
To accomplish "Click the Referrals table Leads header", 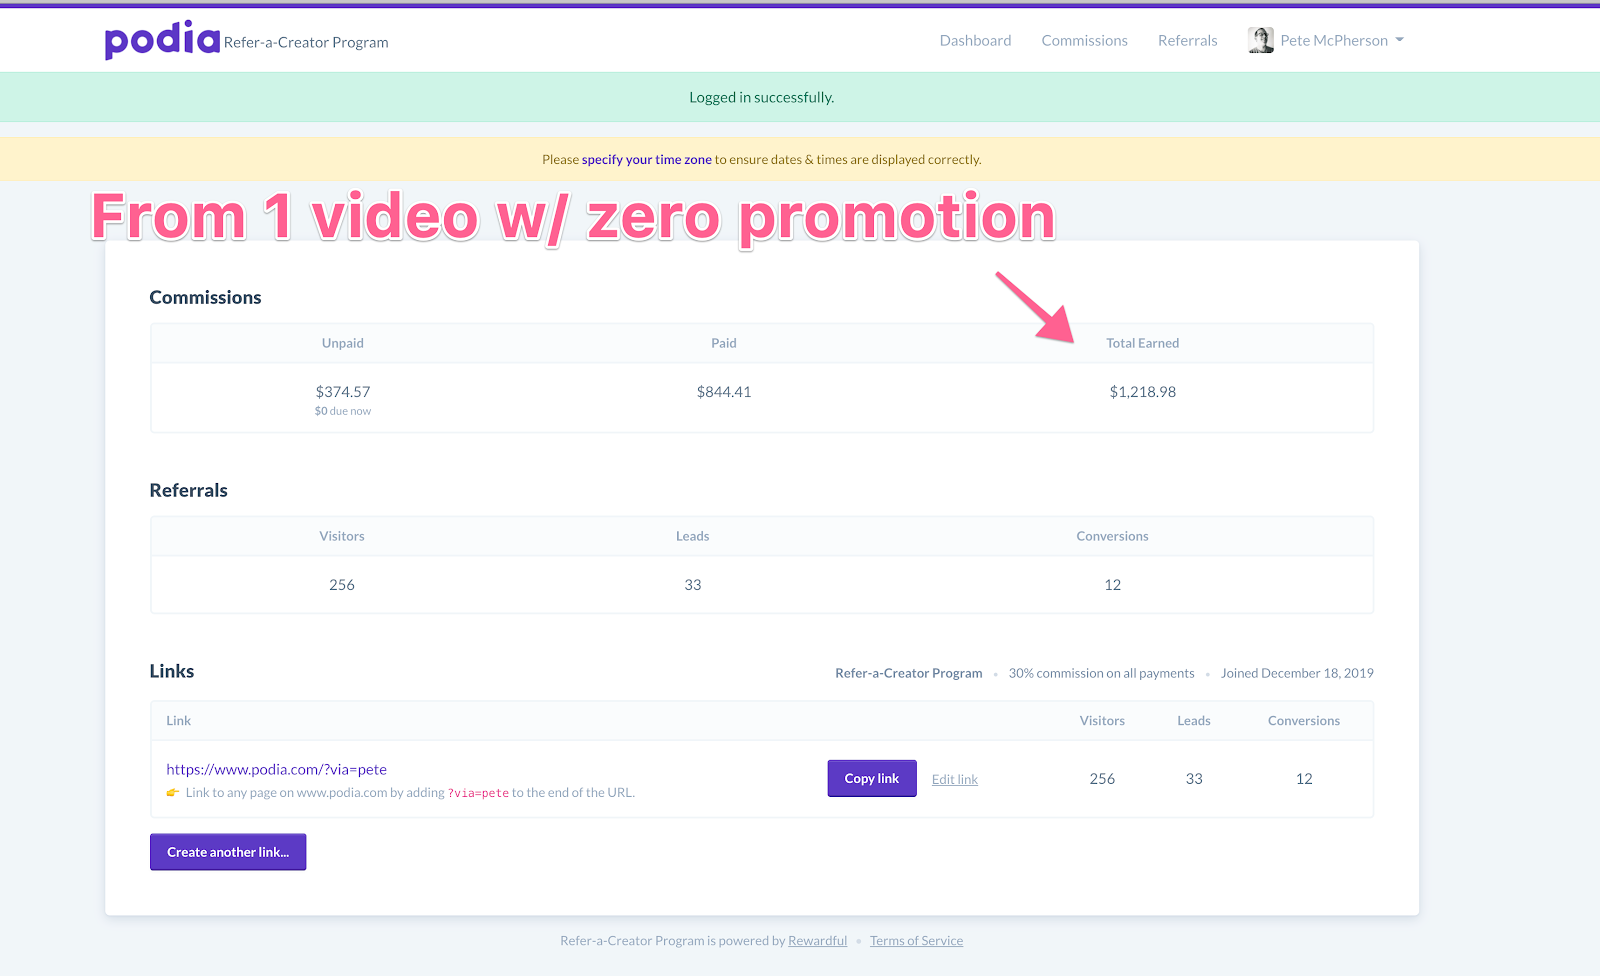I will coord(693,536).
